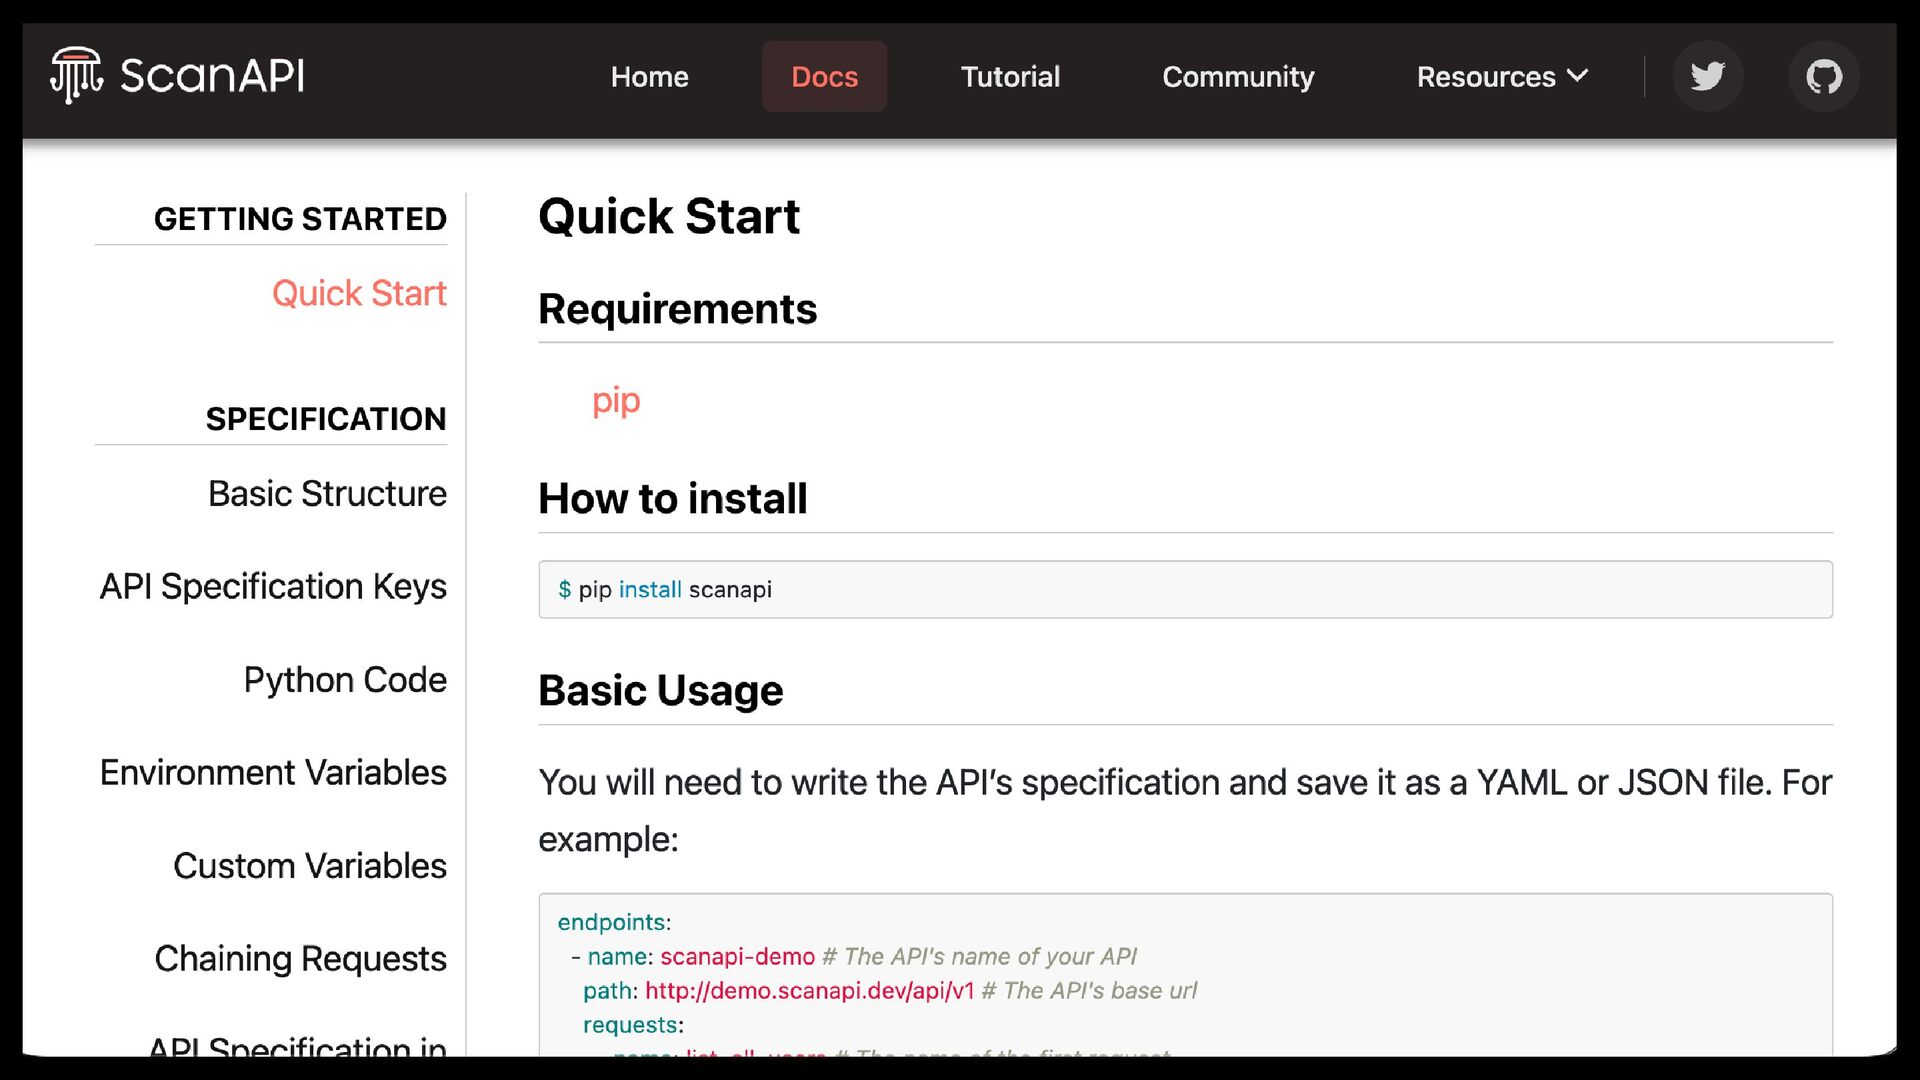Expand the Resources dropdown menu
This screenshot has width=1920, height=1080.
pyautogui.click(x=1502, y=76)
